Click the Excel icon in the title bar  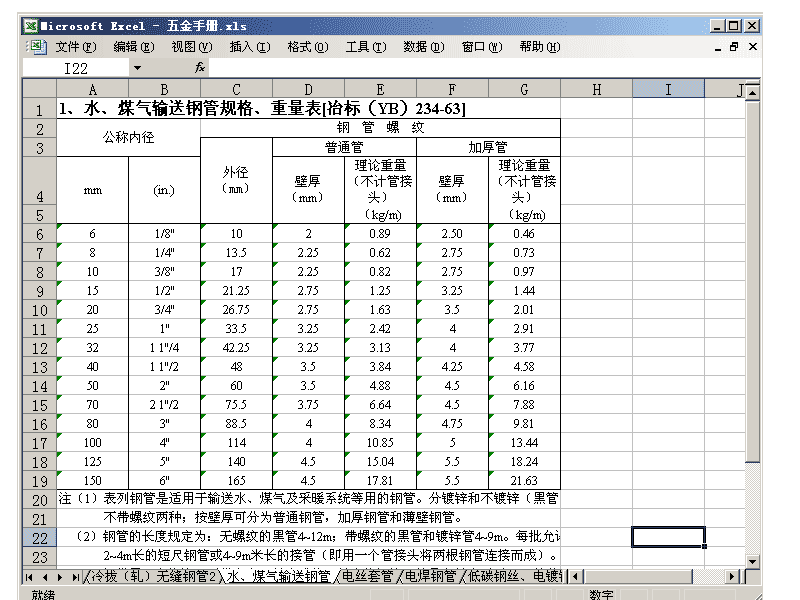coord(31,26)
